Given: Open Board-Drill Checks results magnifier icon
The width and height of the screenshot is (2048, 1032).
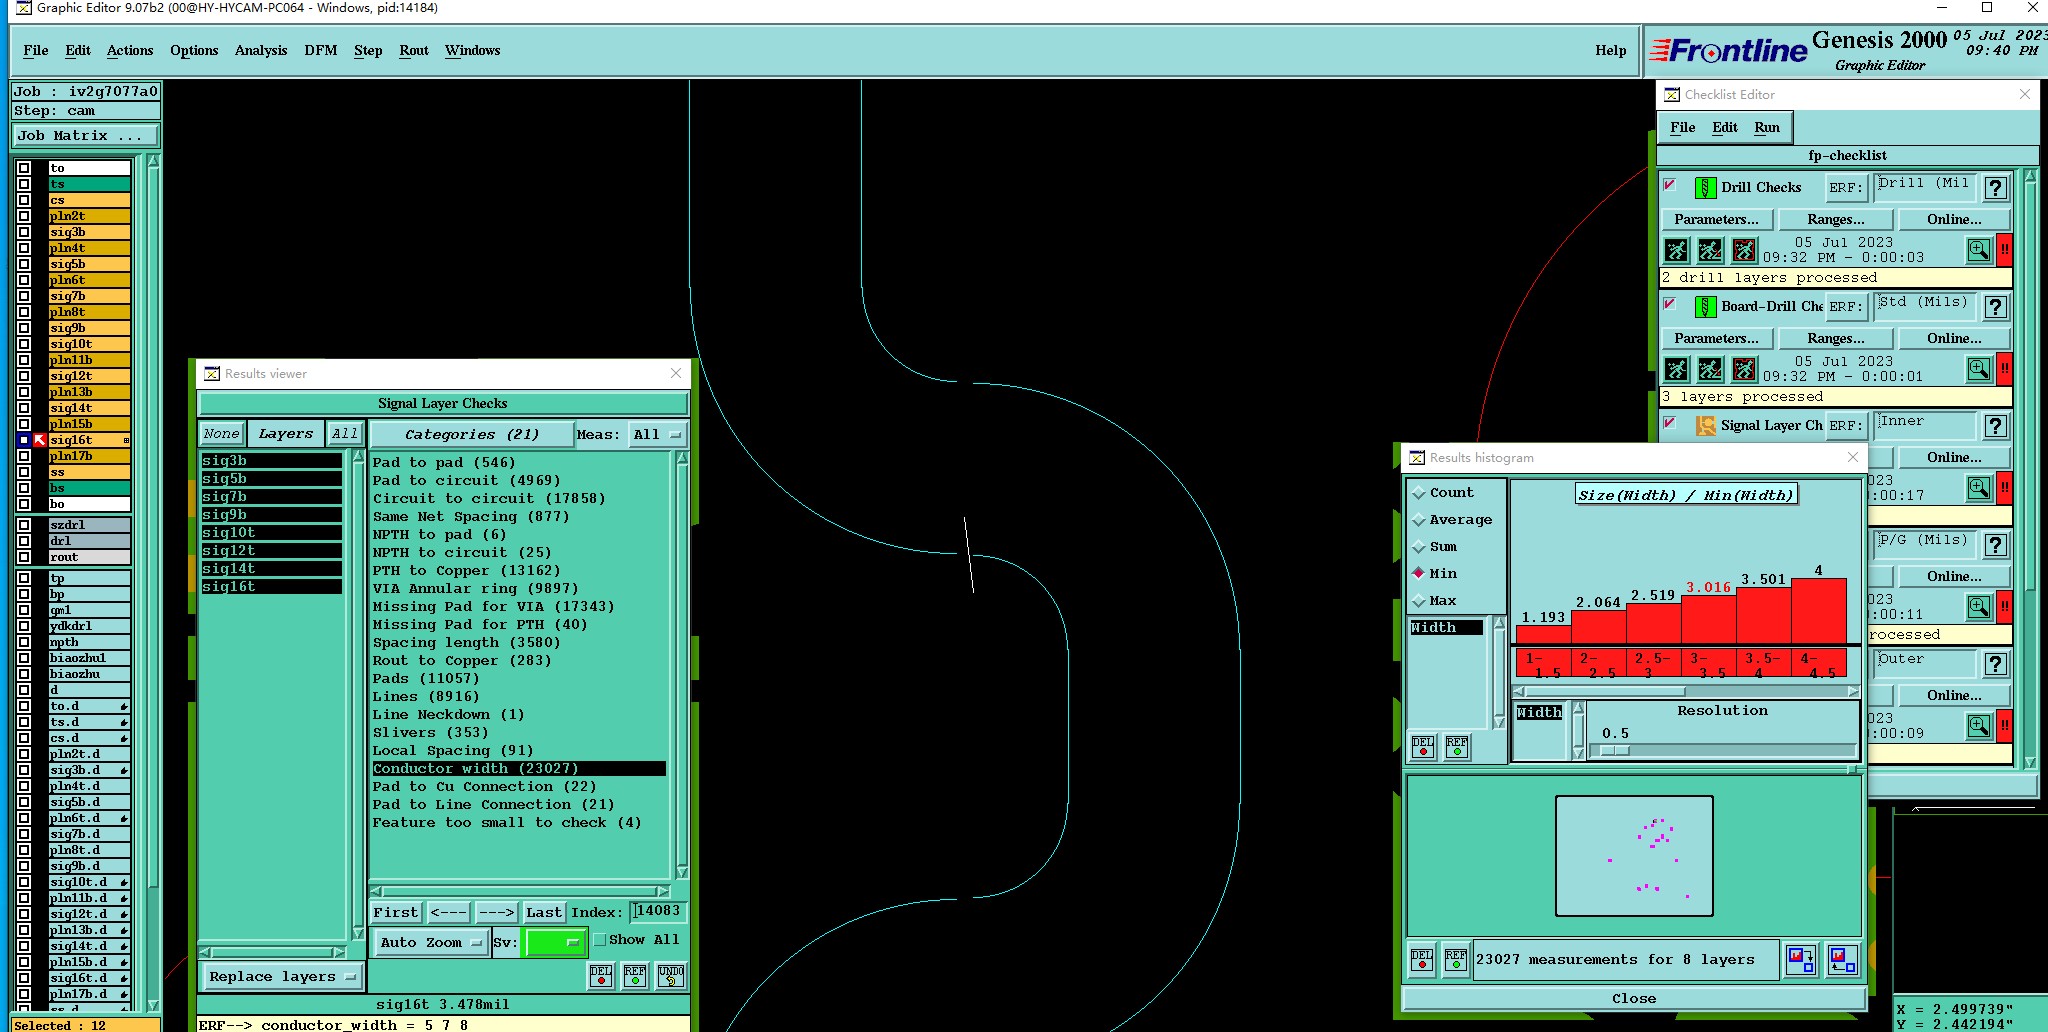Looking at the screenshot, I should coord(1979,369).
